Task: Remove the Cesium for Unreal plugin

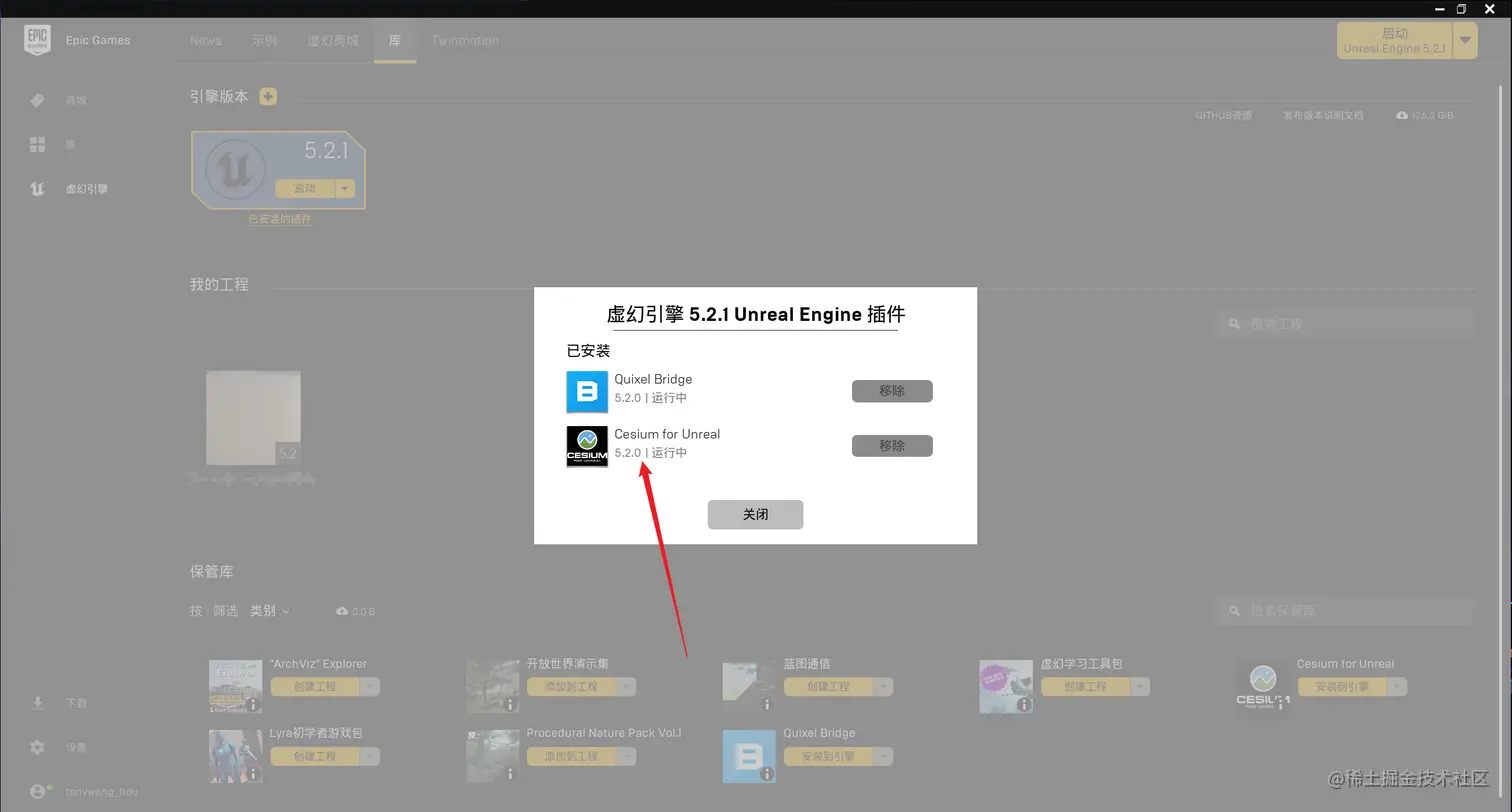Action: click(x=892, y=446)
